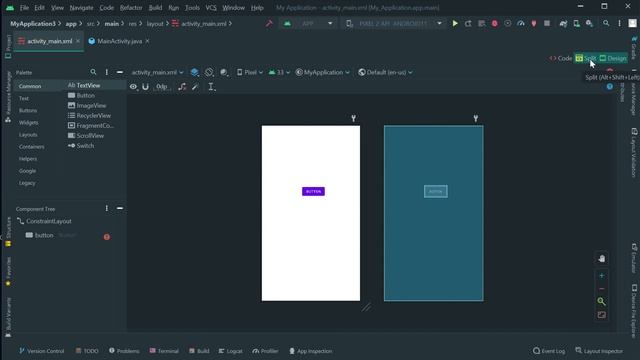Screen dimensions: 640x360
Task: Zoom in with the plus icon
Action: click(x=602, y=276)
